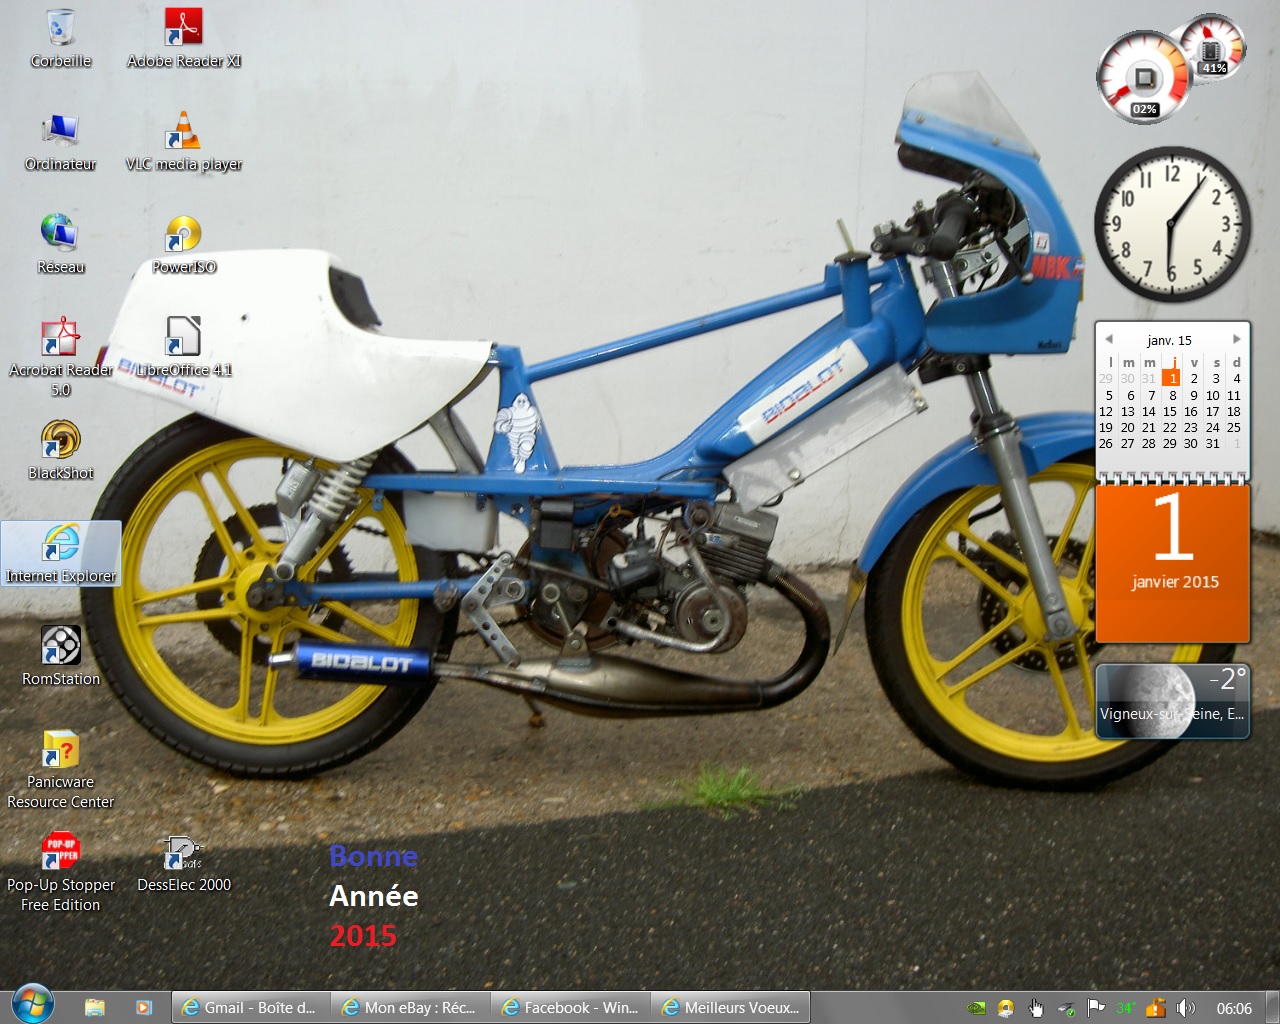Select the Ordinateur desktop icon

coord(61,142)
